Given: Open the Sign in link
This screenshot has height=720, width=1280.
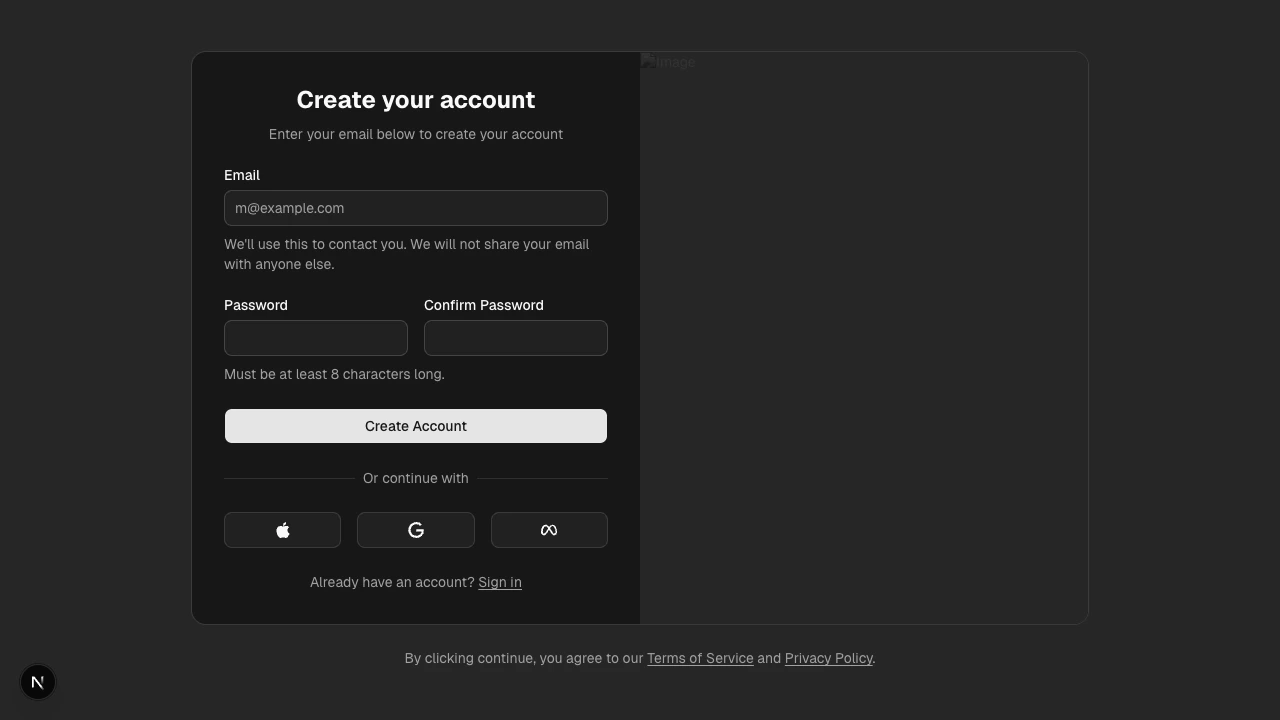Looking at the screenshot, I should tap(499, 582).
